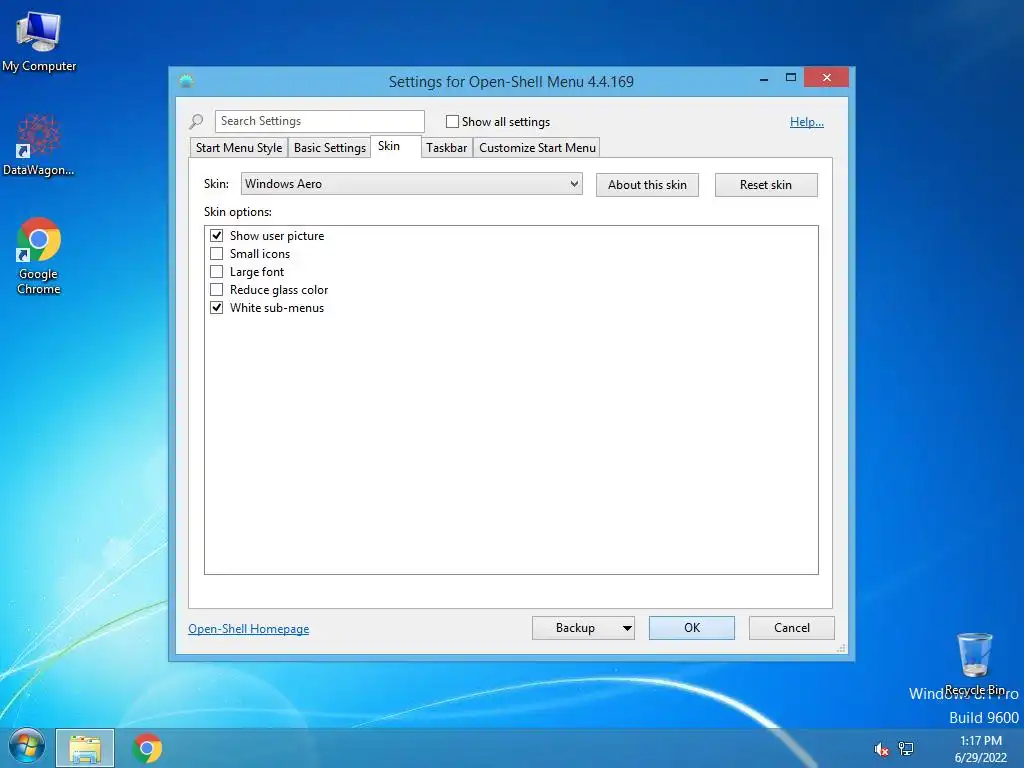Open the Recycle Bin on the desktop

[974, 663]
